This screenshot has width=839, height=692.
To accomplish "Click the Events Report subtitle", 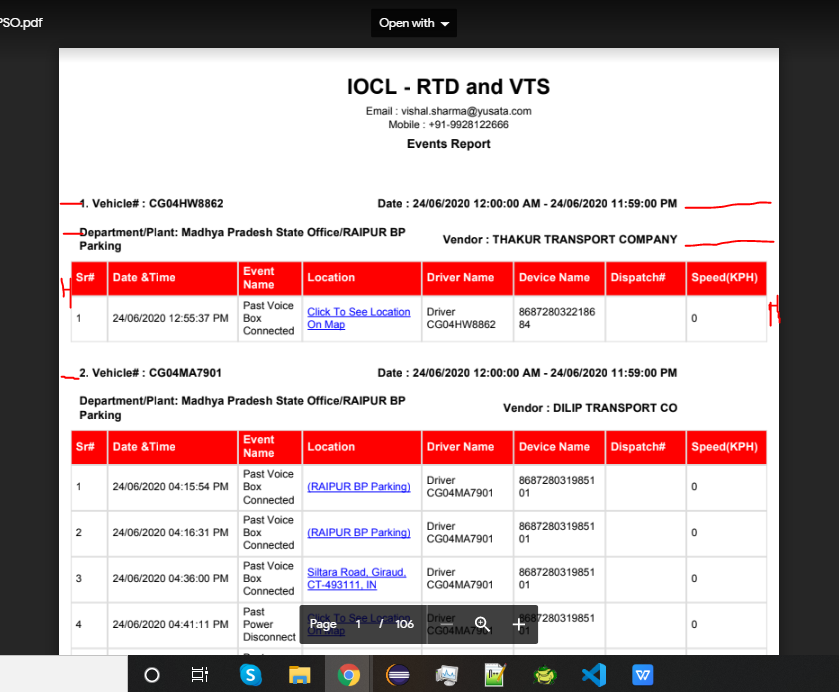I will pos(448,144).
